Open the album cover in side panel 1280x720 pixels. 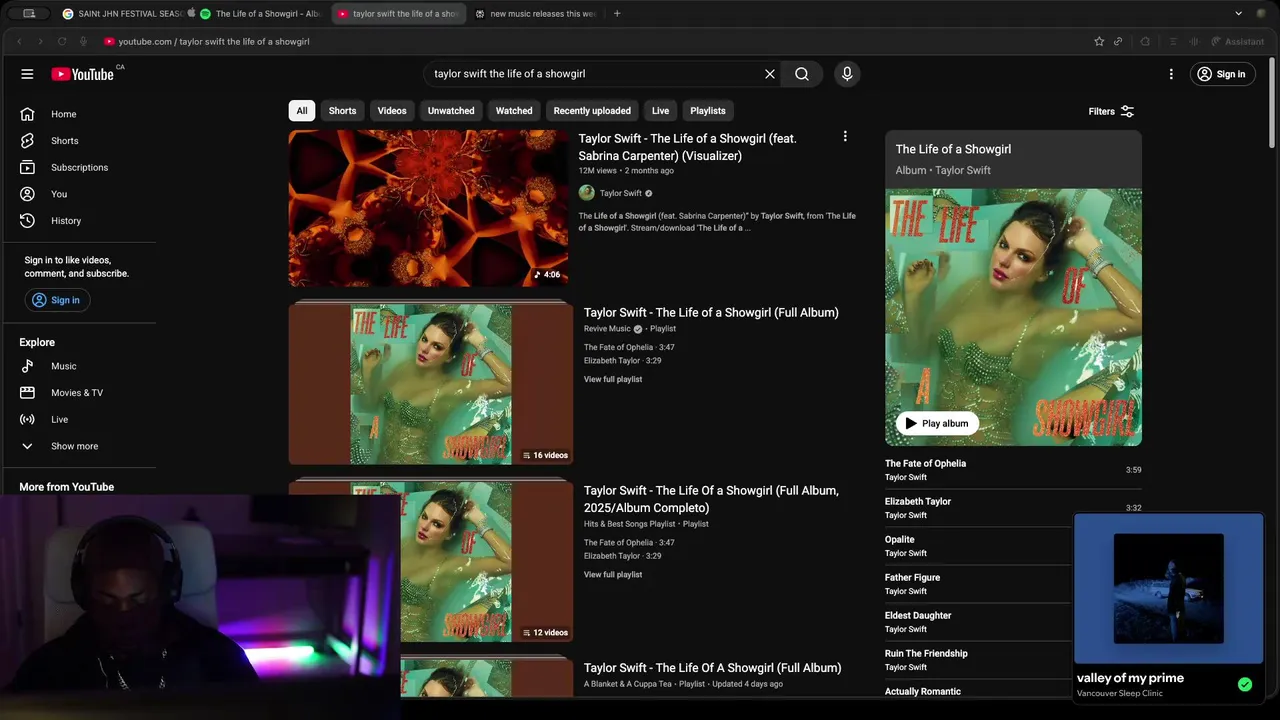1013,317
